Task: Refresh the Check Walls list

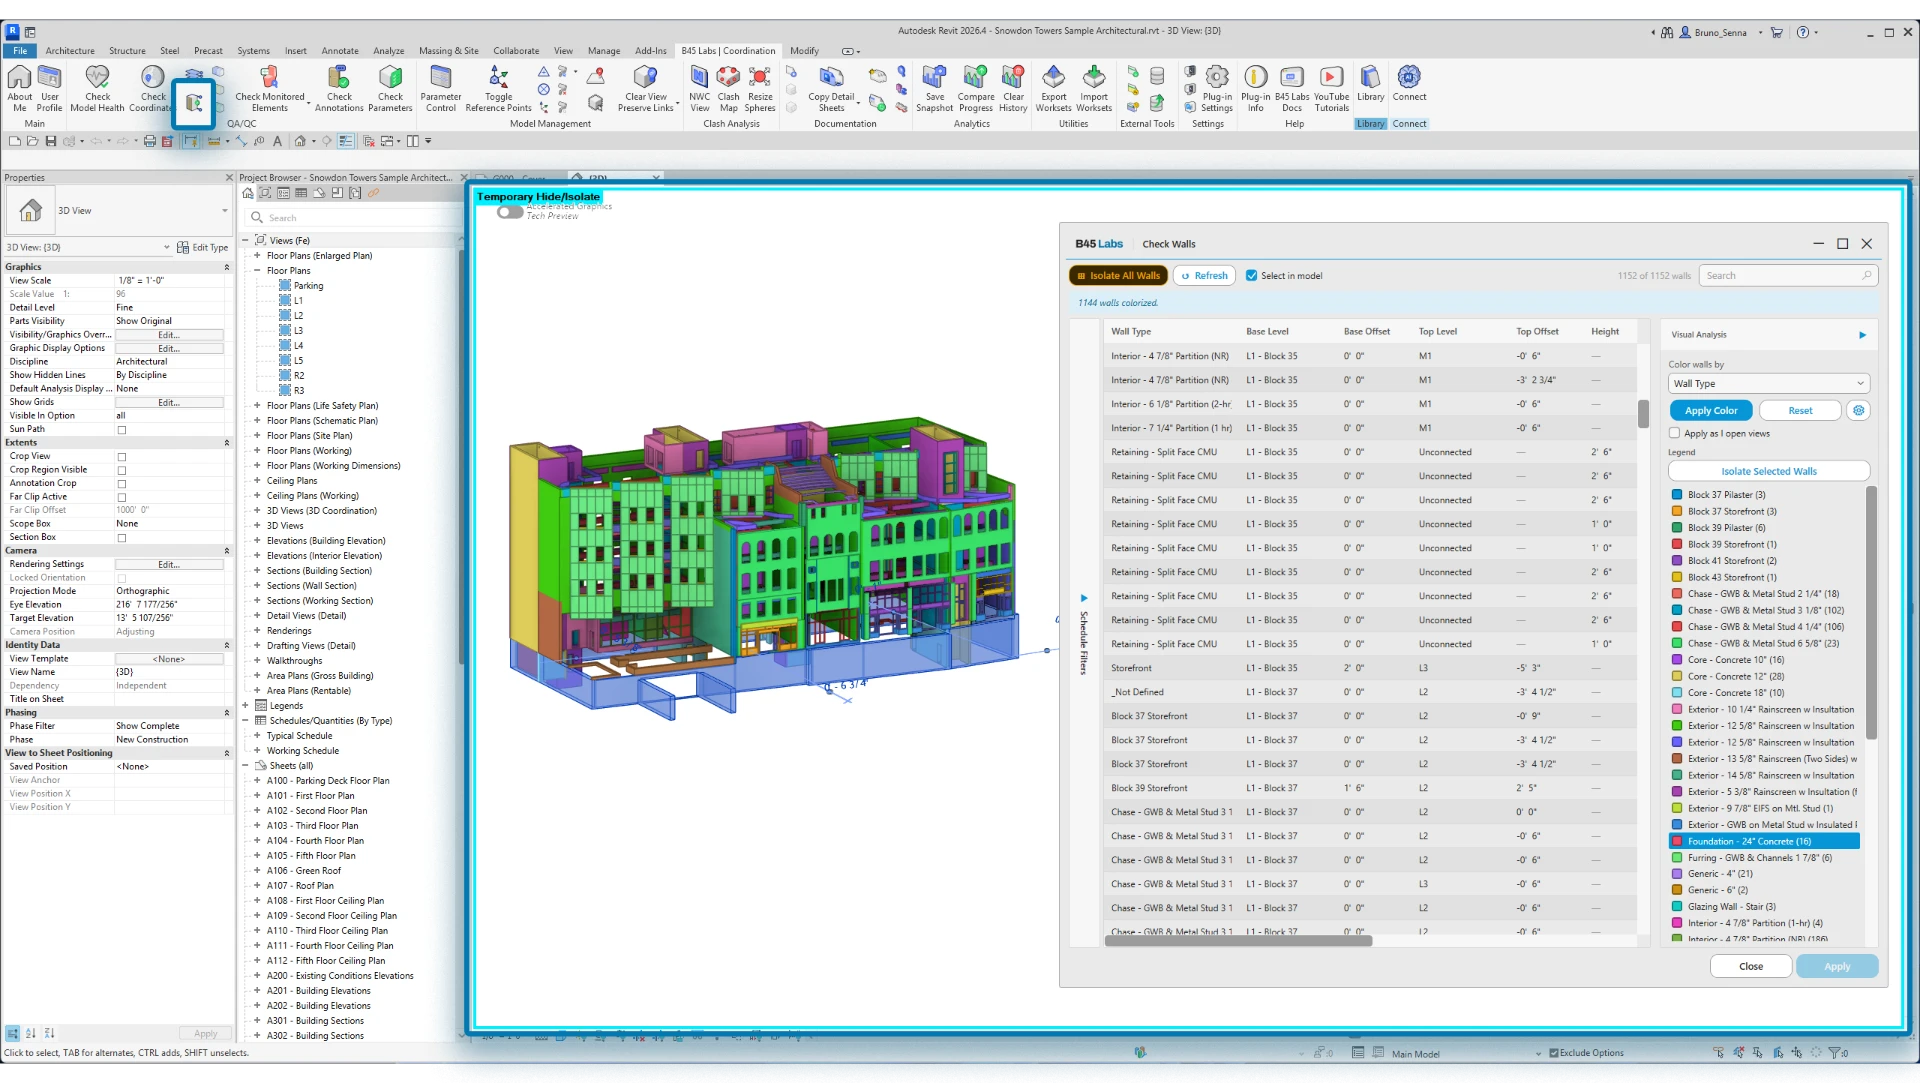Action: point(1204,276)
